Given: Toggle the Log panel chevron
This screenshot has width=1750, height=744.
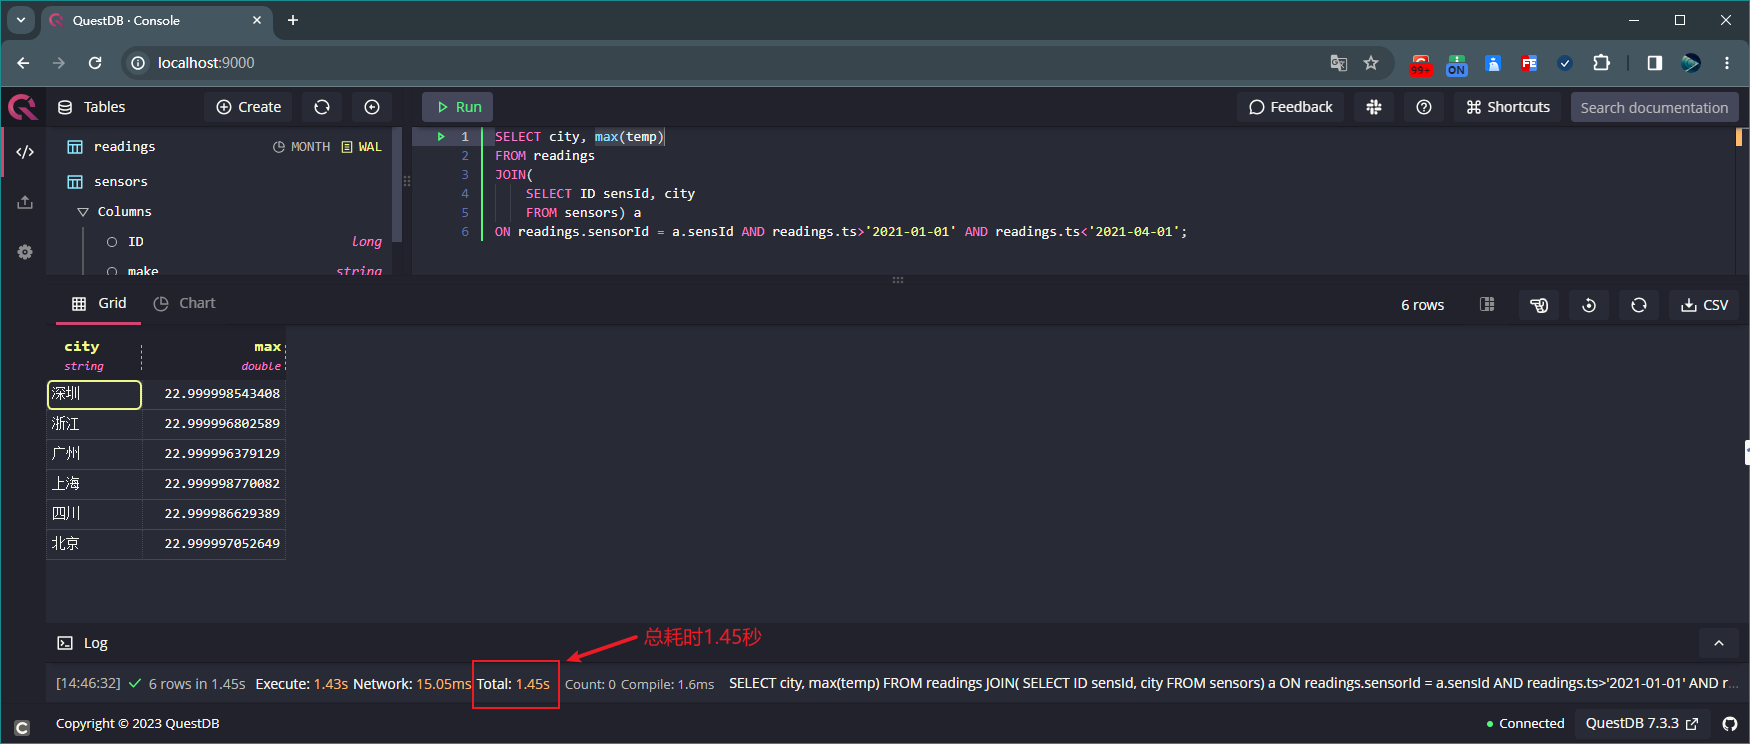Looking at the screenshot, I should [1718, 643].
